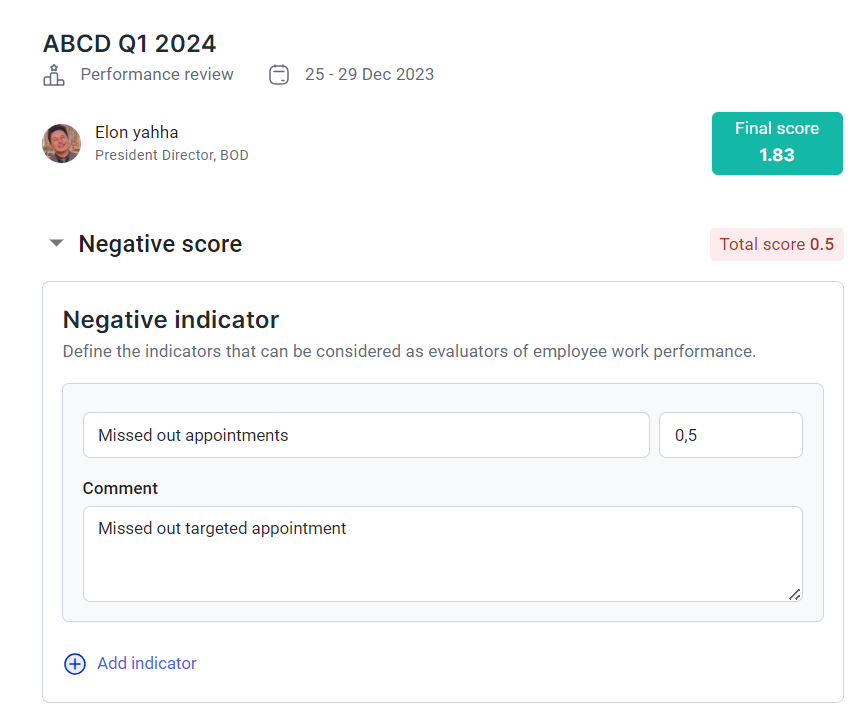Click the calendar icon beside the dates
The height and width of the screenshot is (718, 863).
click(279, 74)
